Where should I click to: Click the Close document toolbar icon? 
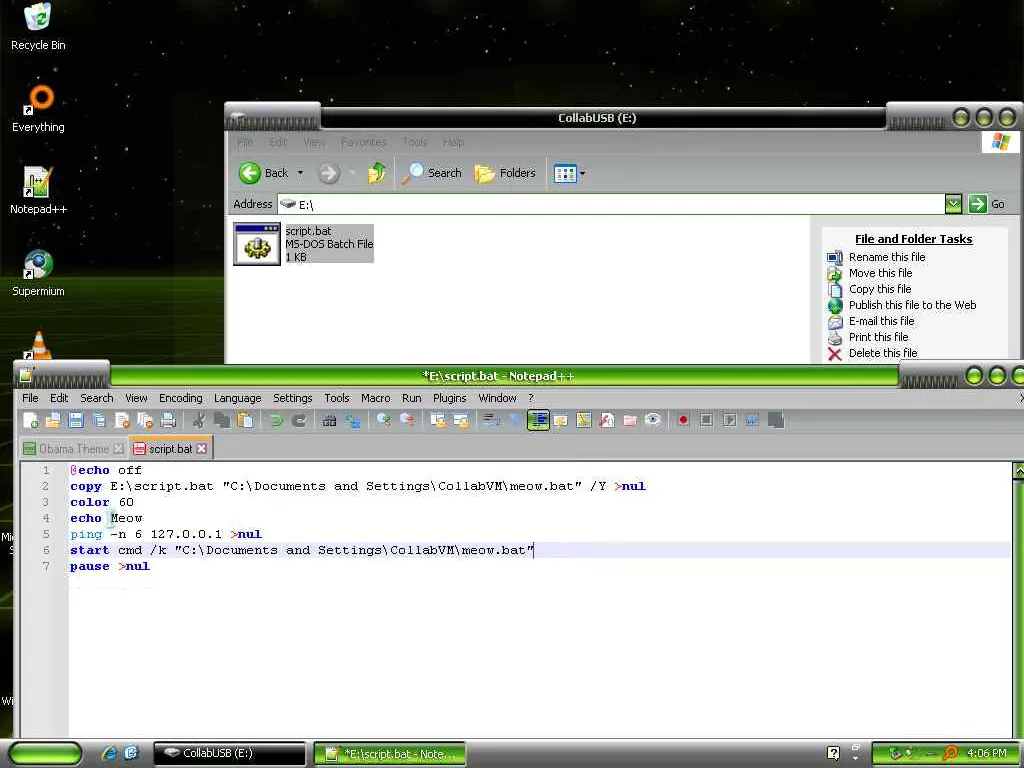(x=122, y=421)
